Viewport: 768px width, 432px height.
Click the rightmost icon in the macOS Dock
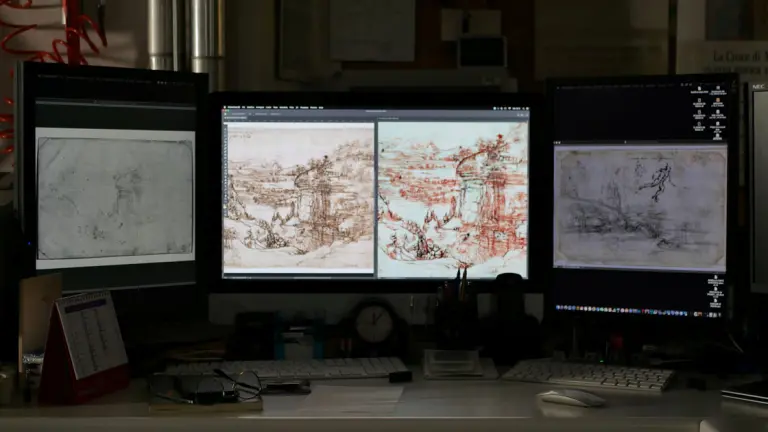722,308
